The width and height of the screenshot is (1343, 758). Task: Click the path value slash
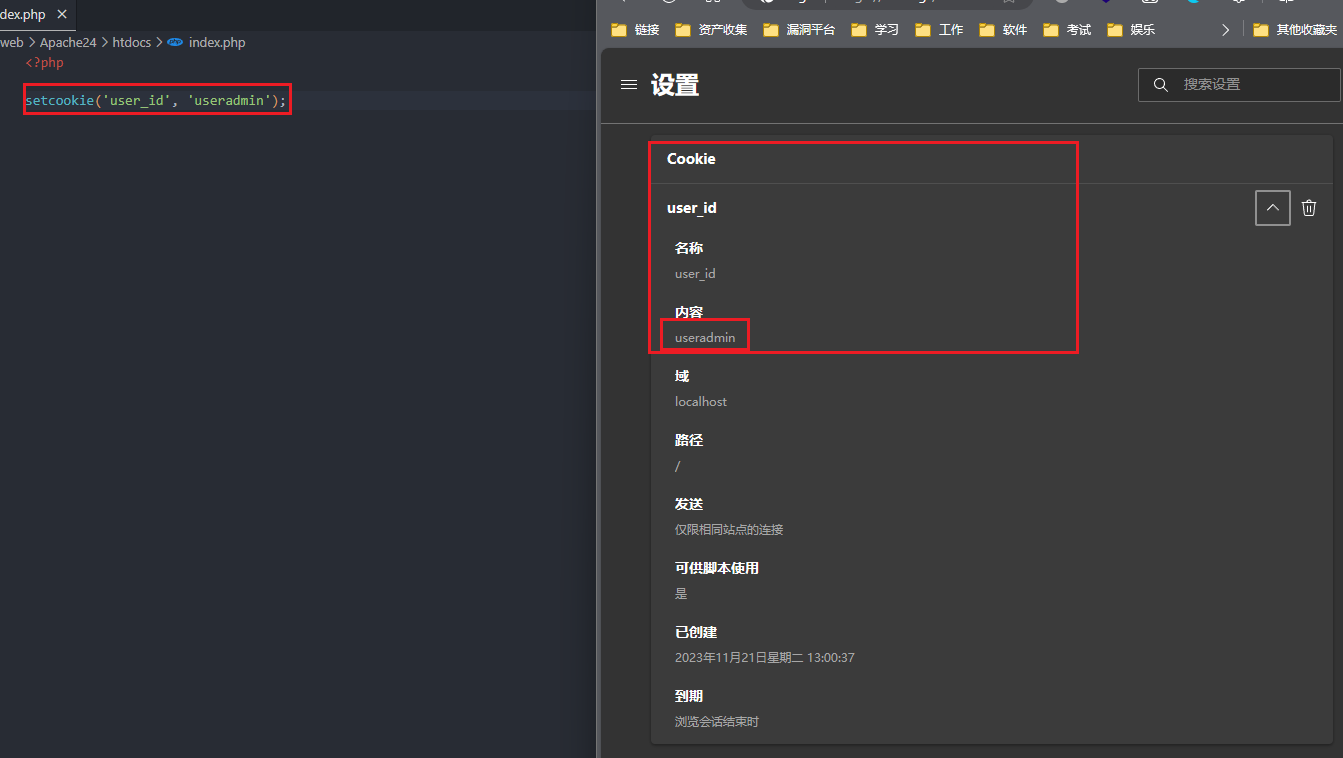coord(678,466)
